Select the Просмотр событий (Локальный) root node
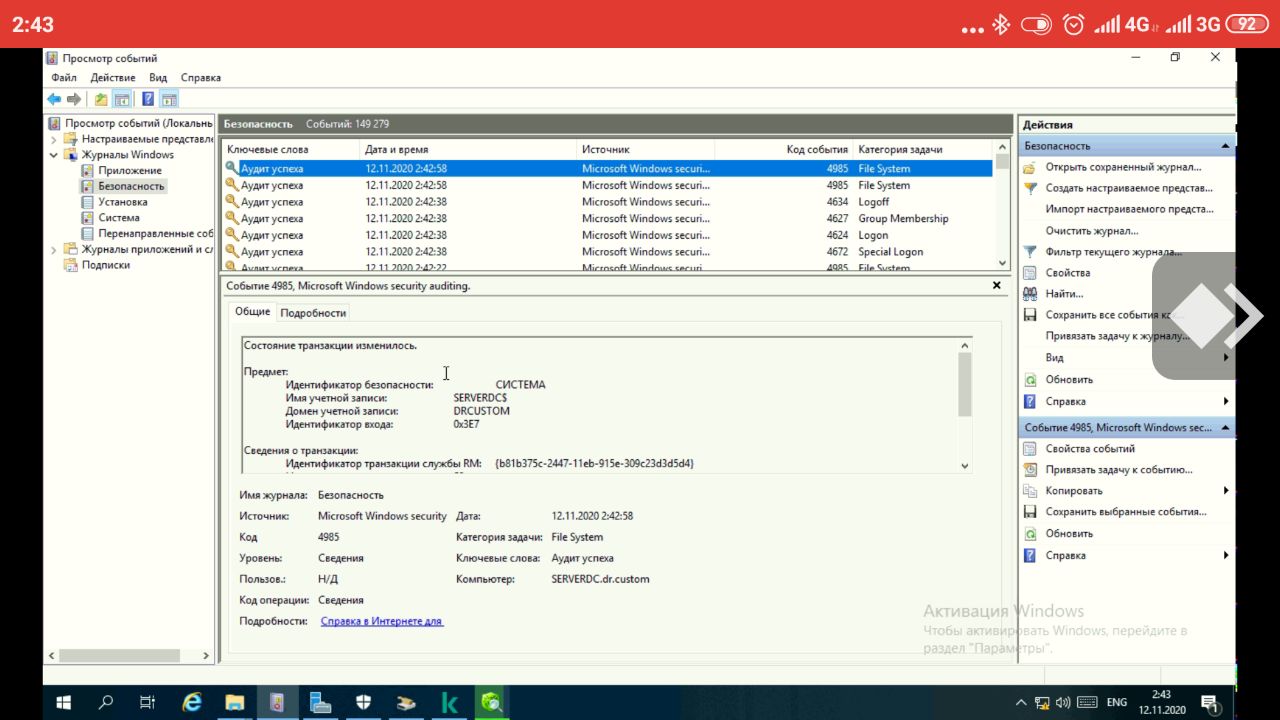The width and height of the screenshot is (1280, 720). coord(130,123)
